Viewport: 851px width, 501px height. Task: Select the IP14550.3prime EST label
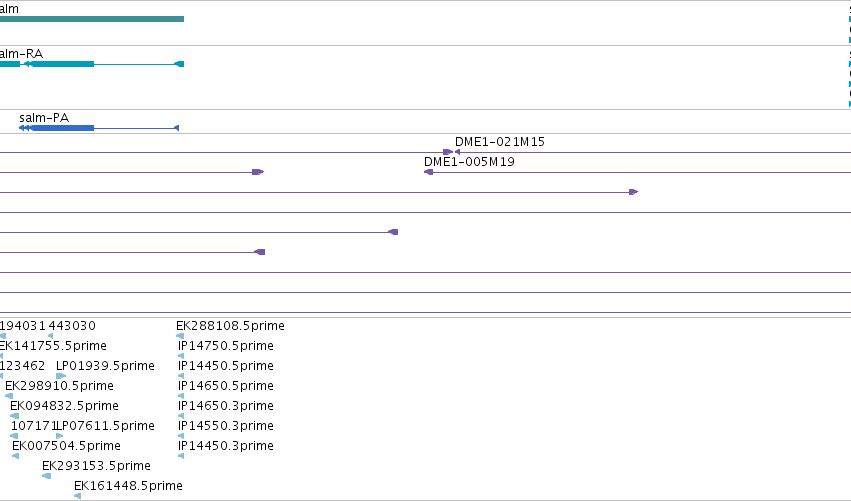click(x=226, y=426)
